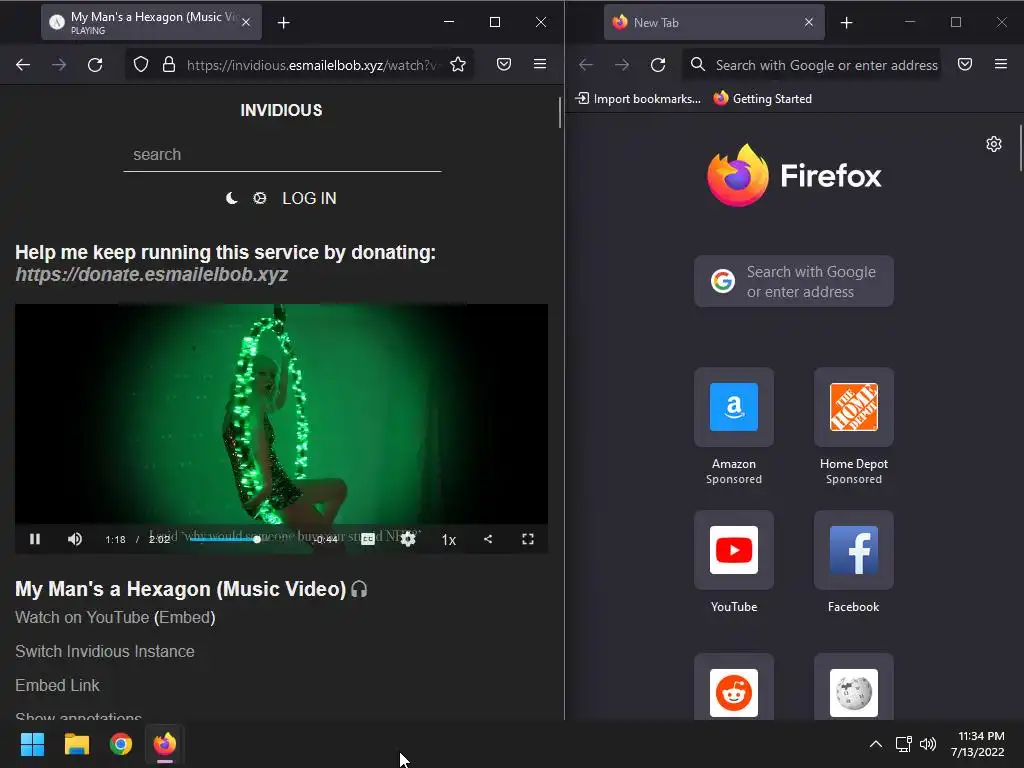Click the left page vertical scrollbar
This screenshot has width=1024, height=768.
(x=560, y=112)
